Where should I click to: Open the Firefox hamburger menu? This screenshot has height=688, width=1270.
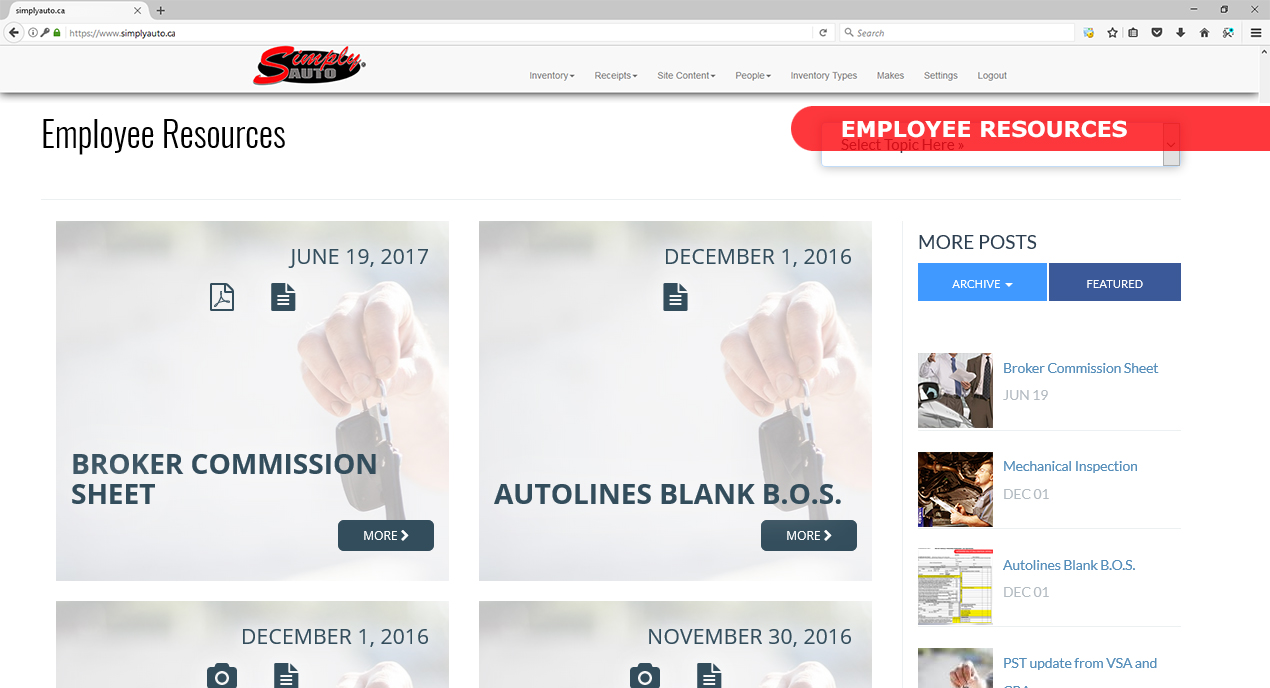click(1256, 33)
